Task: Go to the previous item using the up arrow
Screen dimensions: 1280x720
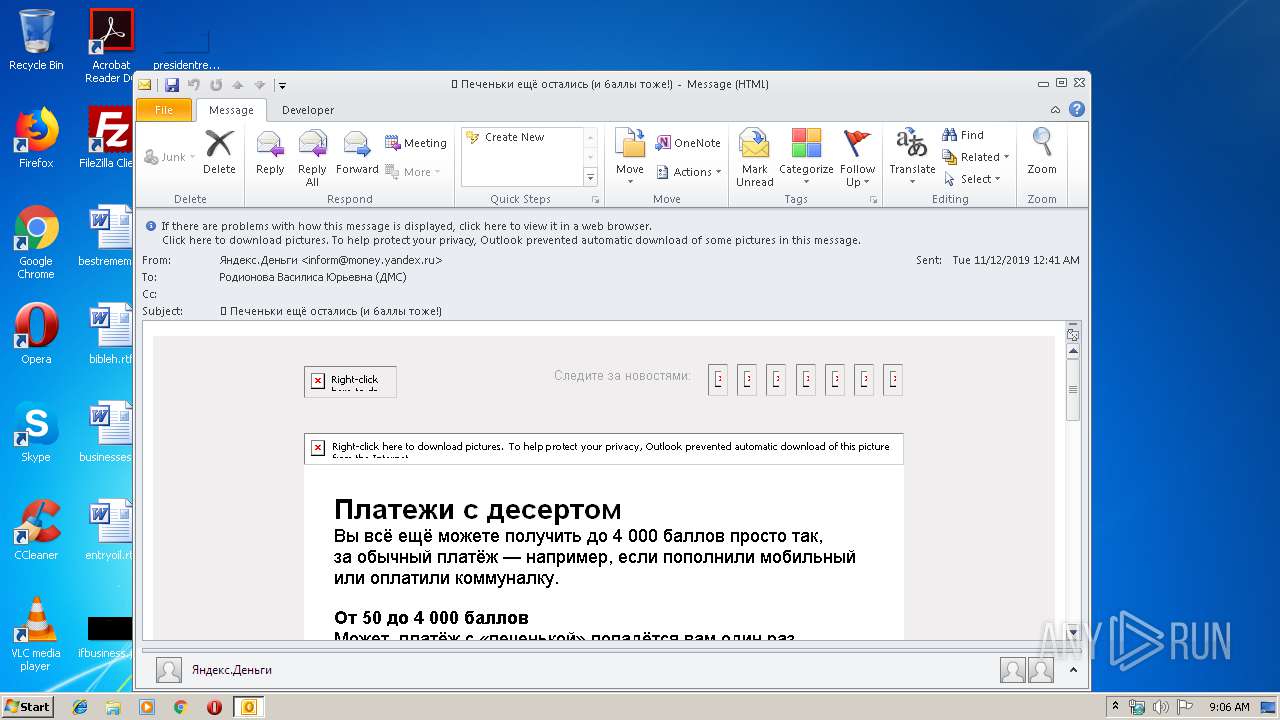Action: pyautogui.click(x=238, y=85)
